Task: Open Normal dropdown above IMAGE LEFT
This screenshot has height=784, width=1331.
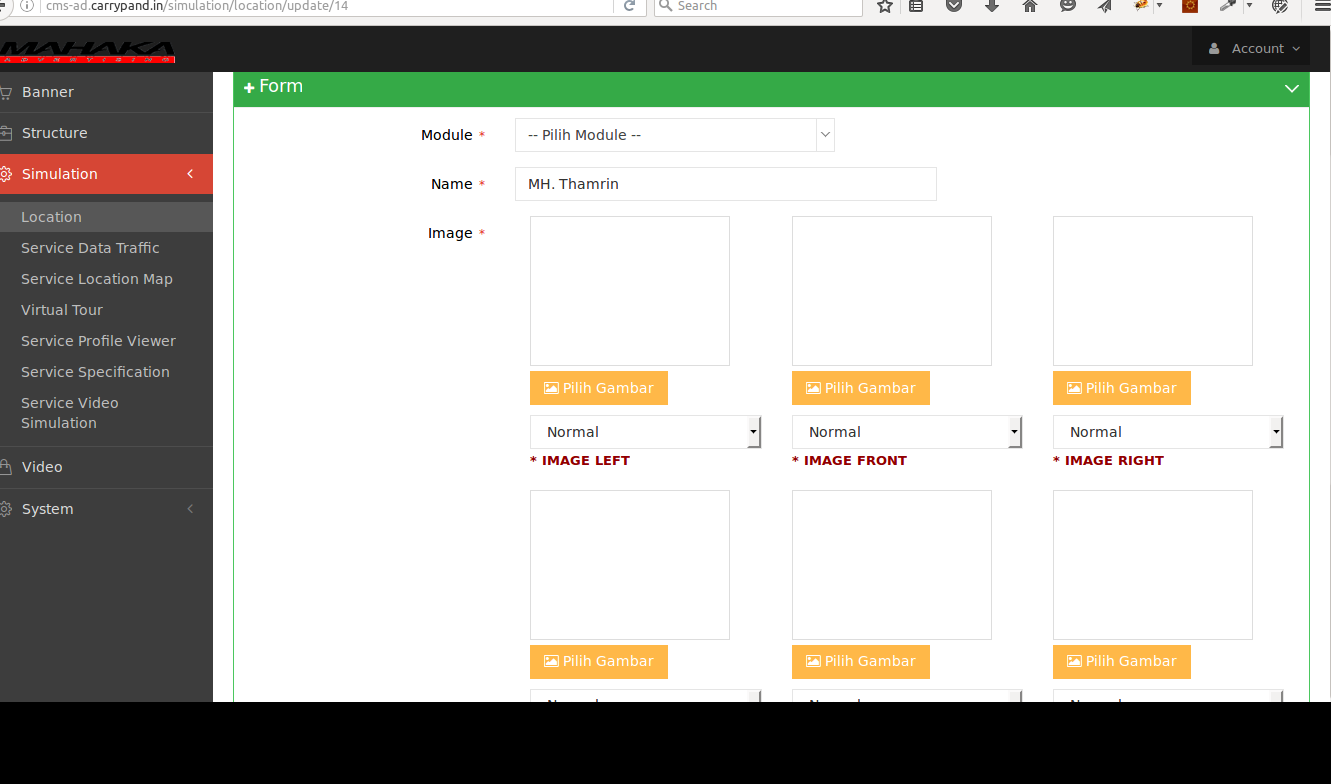Action: point(645,432)
